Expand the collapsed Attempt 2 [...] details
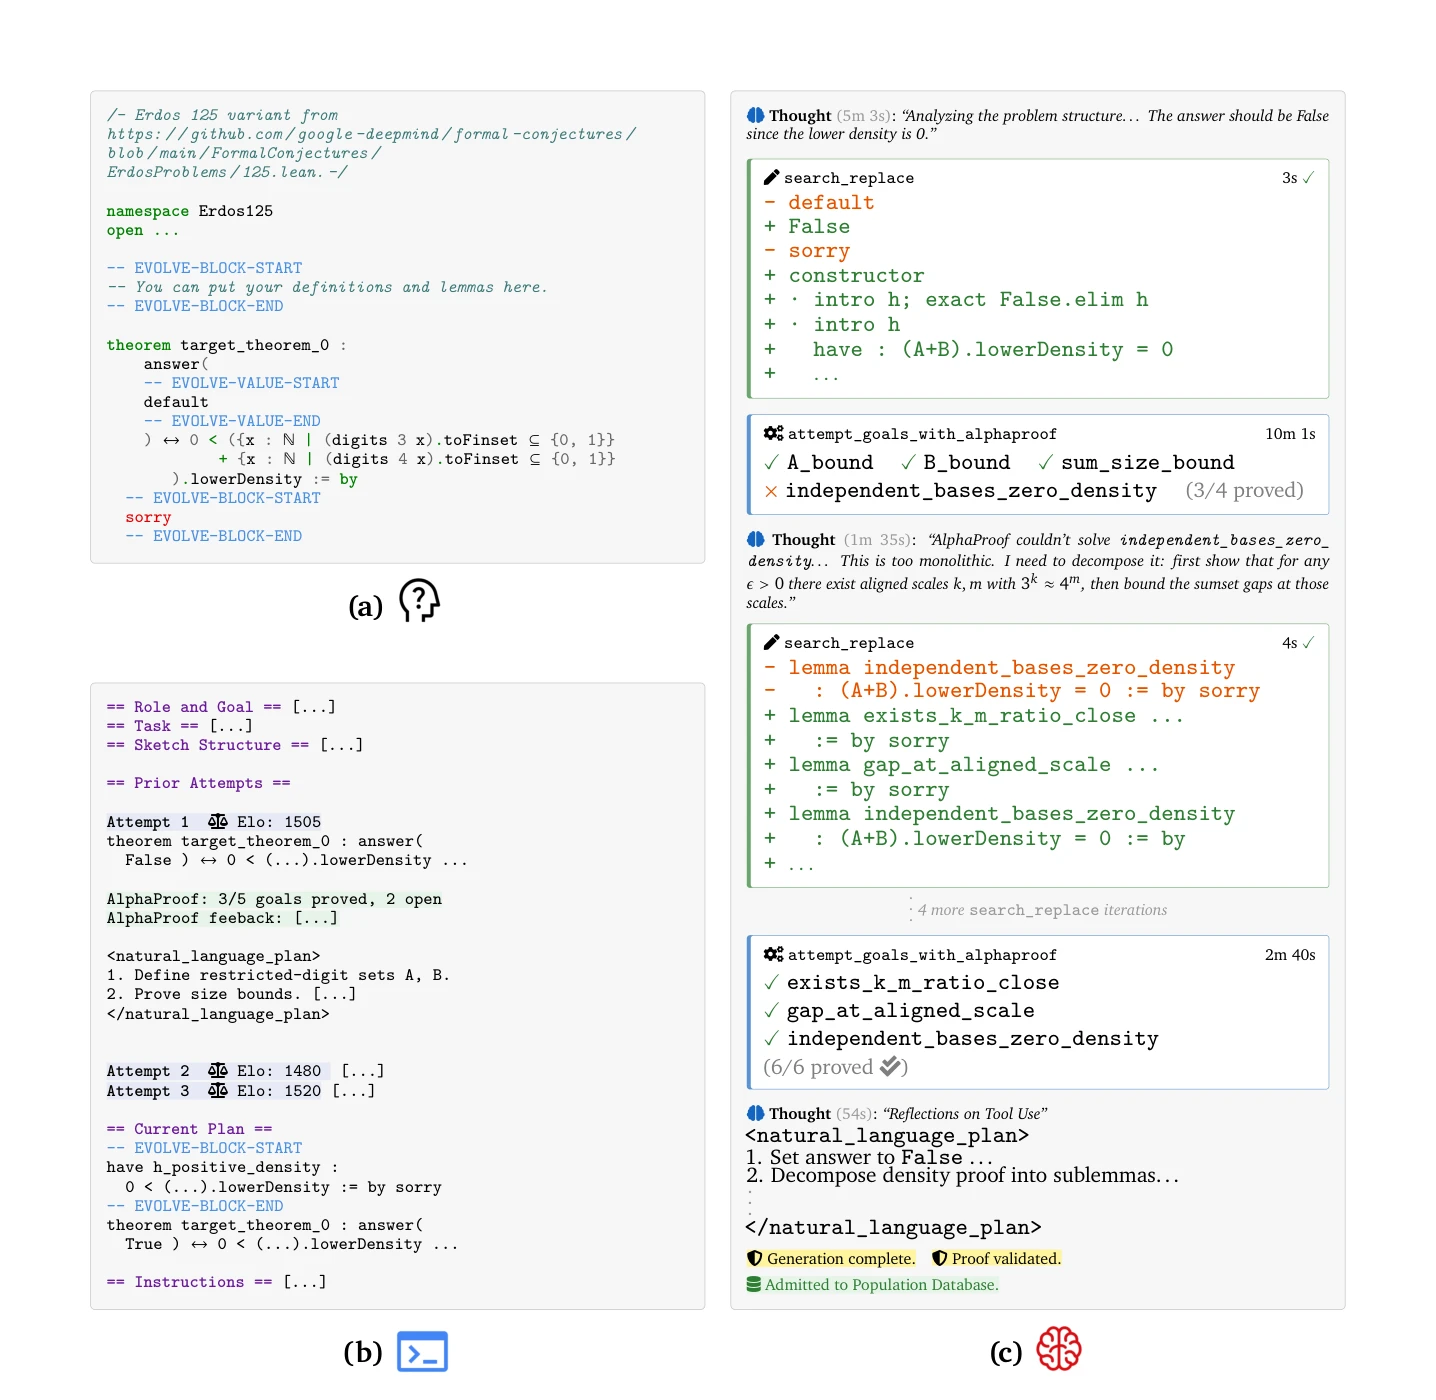Screen dimensions: 1436x1400 362,1071
